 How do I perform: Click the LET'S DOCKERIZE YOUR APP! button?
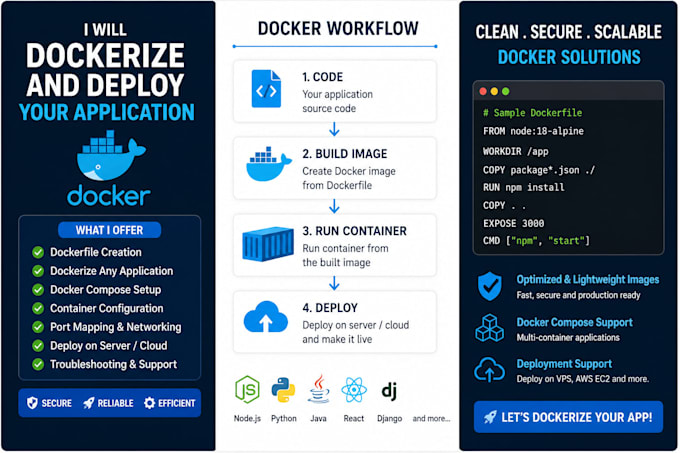pyautogui.click(x=569, y=417)
